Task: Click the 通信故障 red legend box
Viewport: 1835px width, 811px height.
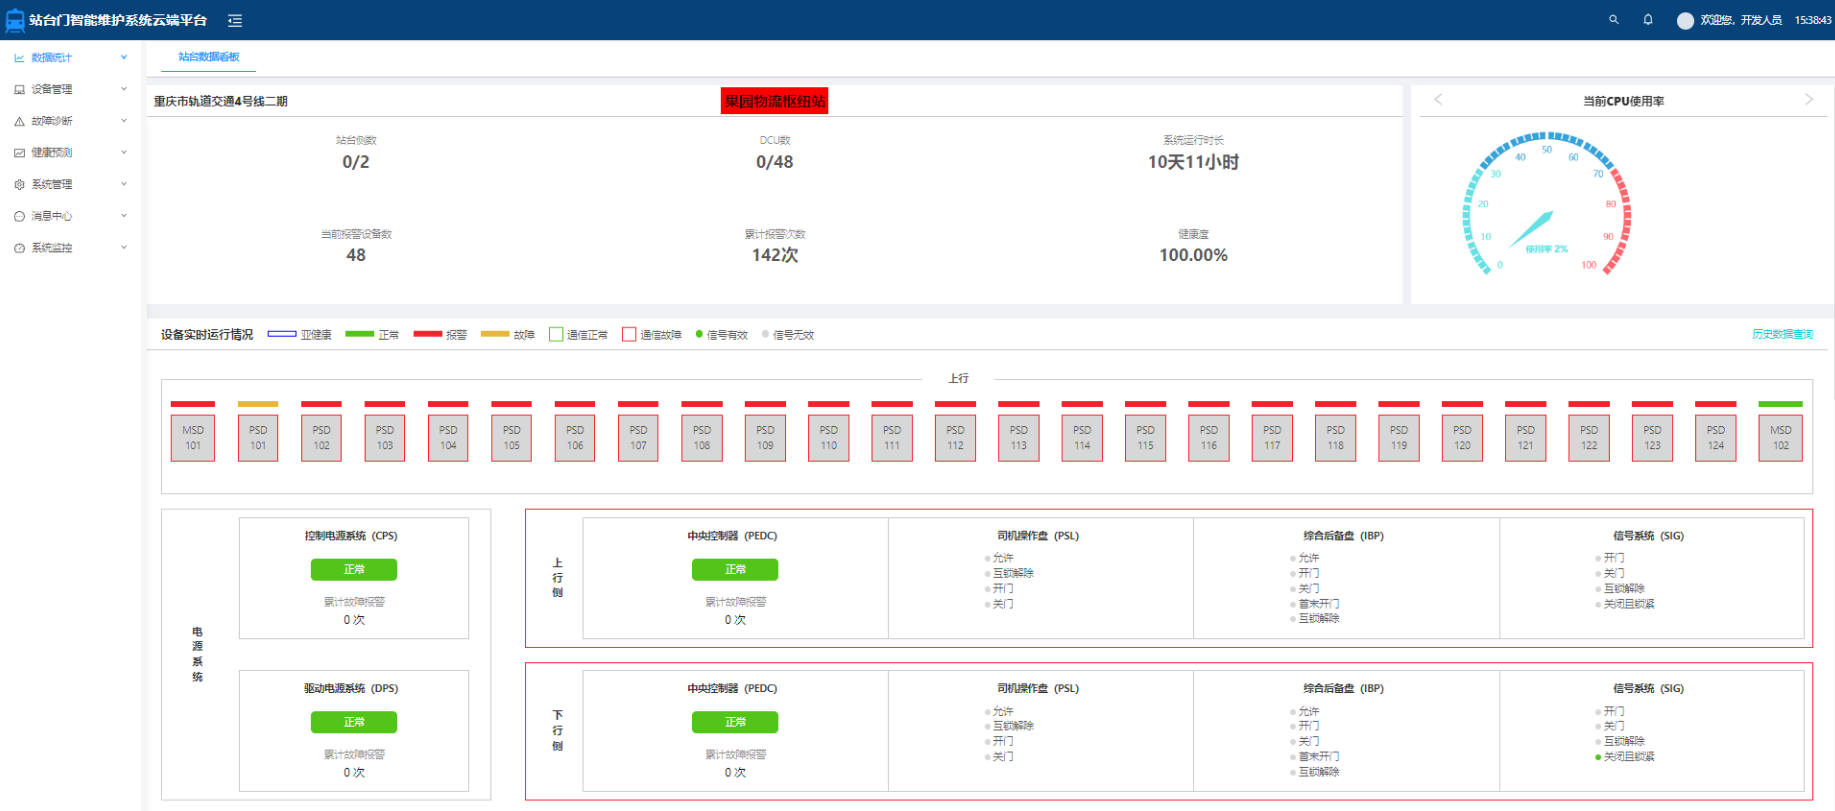Action: (x=629, y=335)
